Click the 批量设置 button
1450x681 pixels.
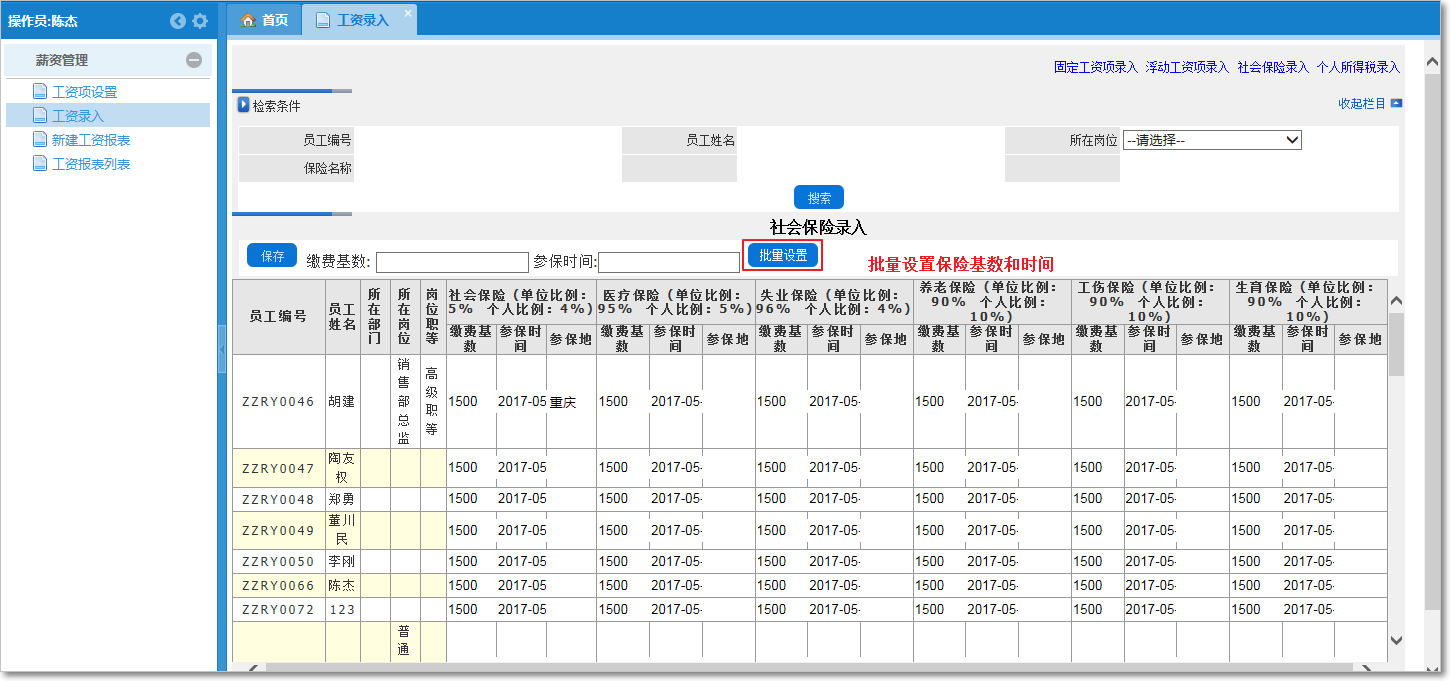pyautogui.click(x=783, y=255)
